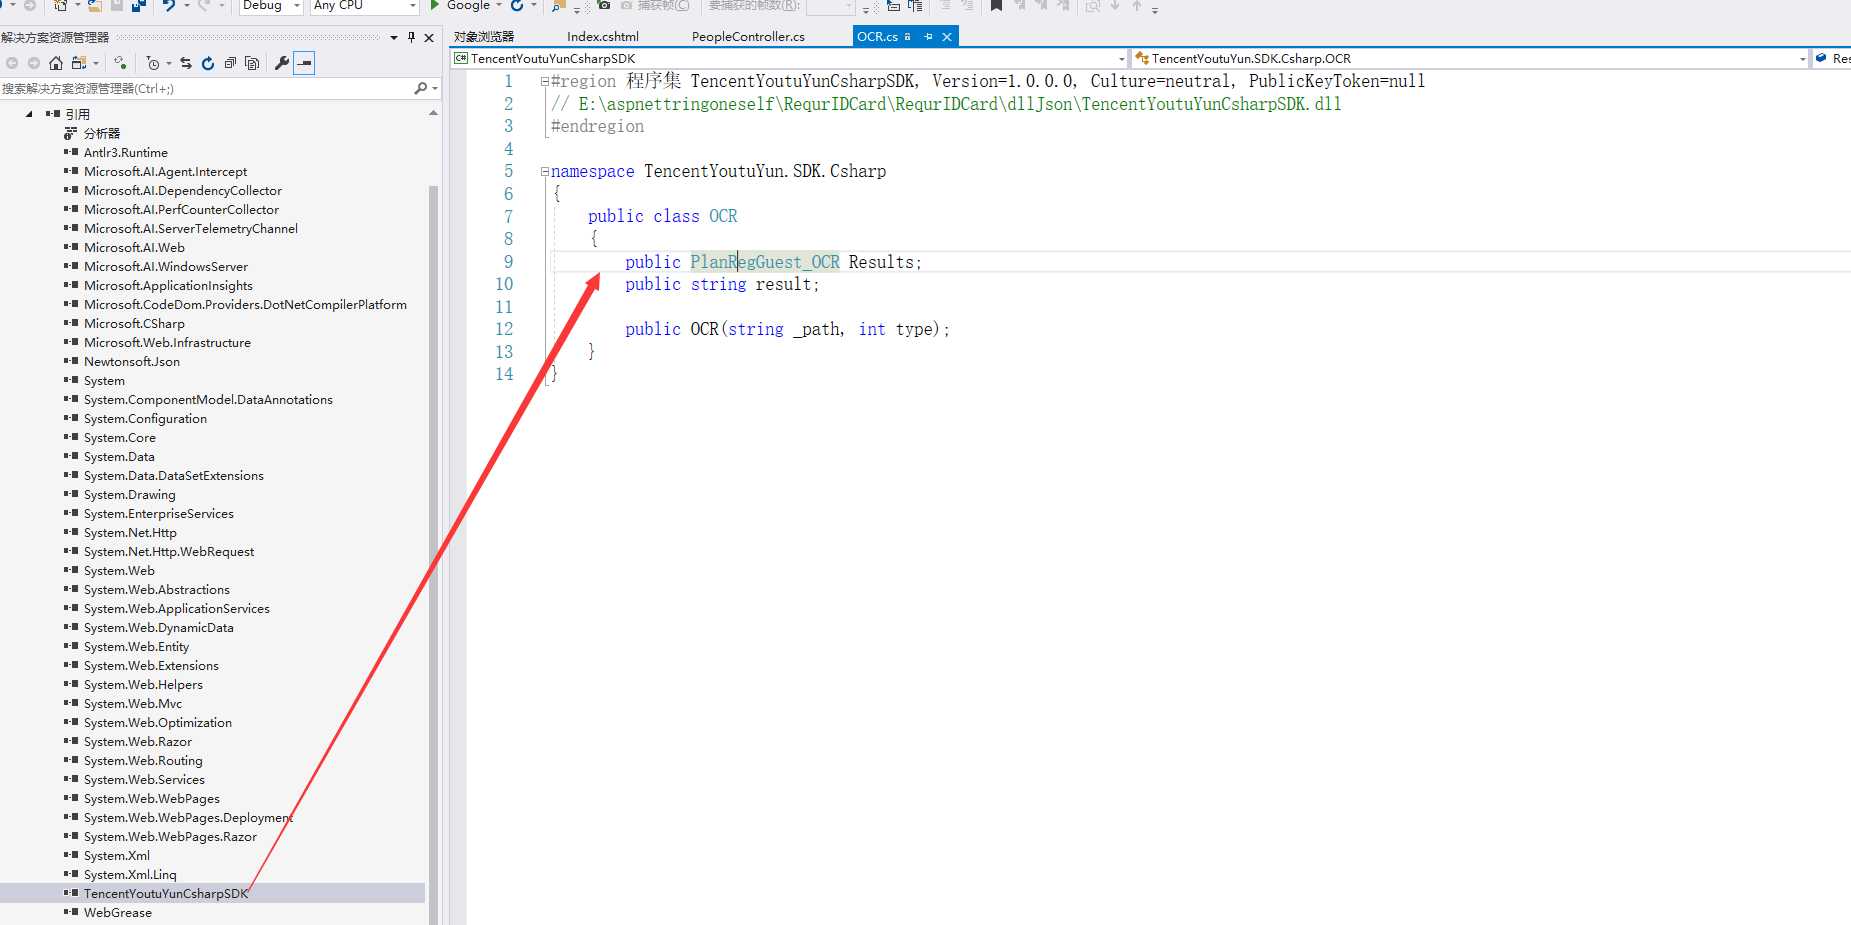Select System.Web.Razor reference
The image size is (1851, 925).
pyautogui.click(x=138, y=742)
